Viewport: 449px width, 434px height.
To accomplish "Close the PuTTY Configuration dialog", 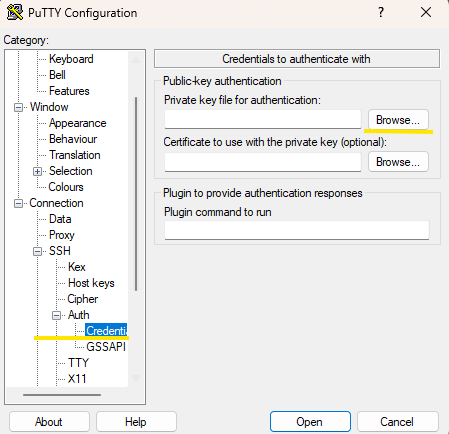I will tap(426, 12).
